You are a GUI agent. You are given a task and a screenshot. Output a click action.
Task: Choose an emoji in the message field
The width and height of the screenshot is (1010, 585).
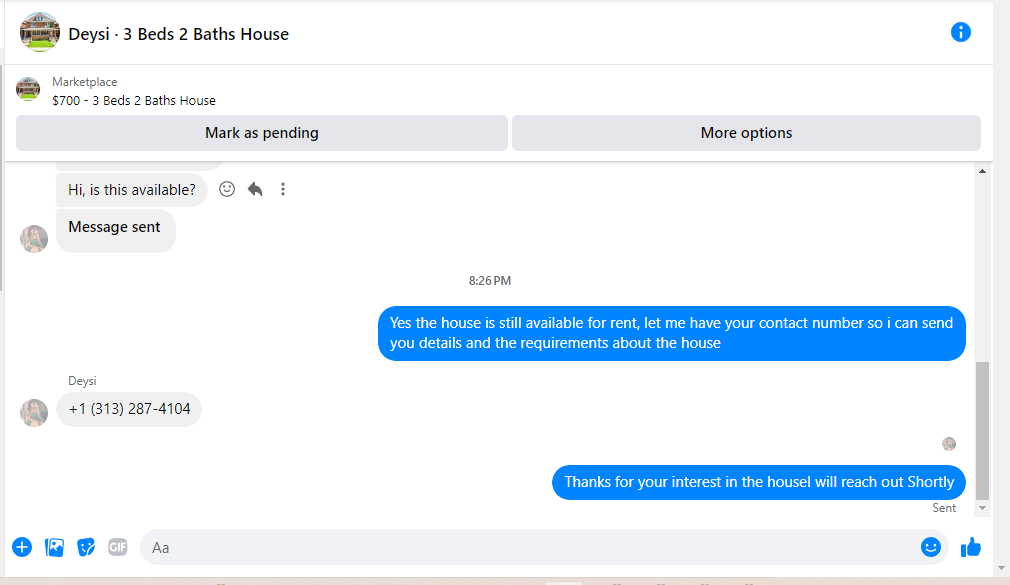click(x=931, y=547)
